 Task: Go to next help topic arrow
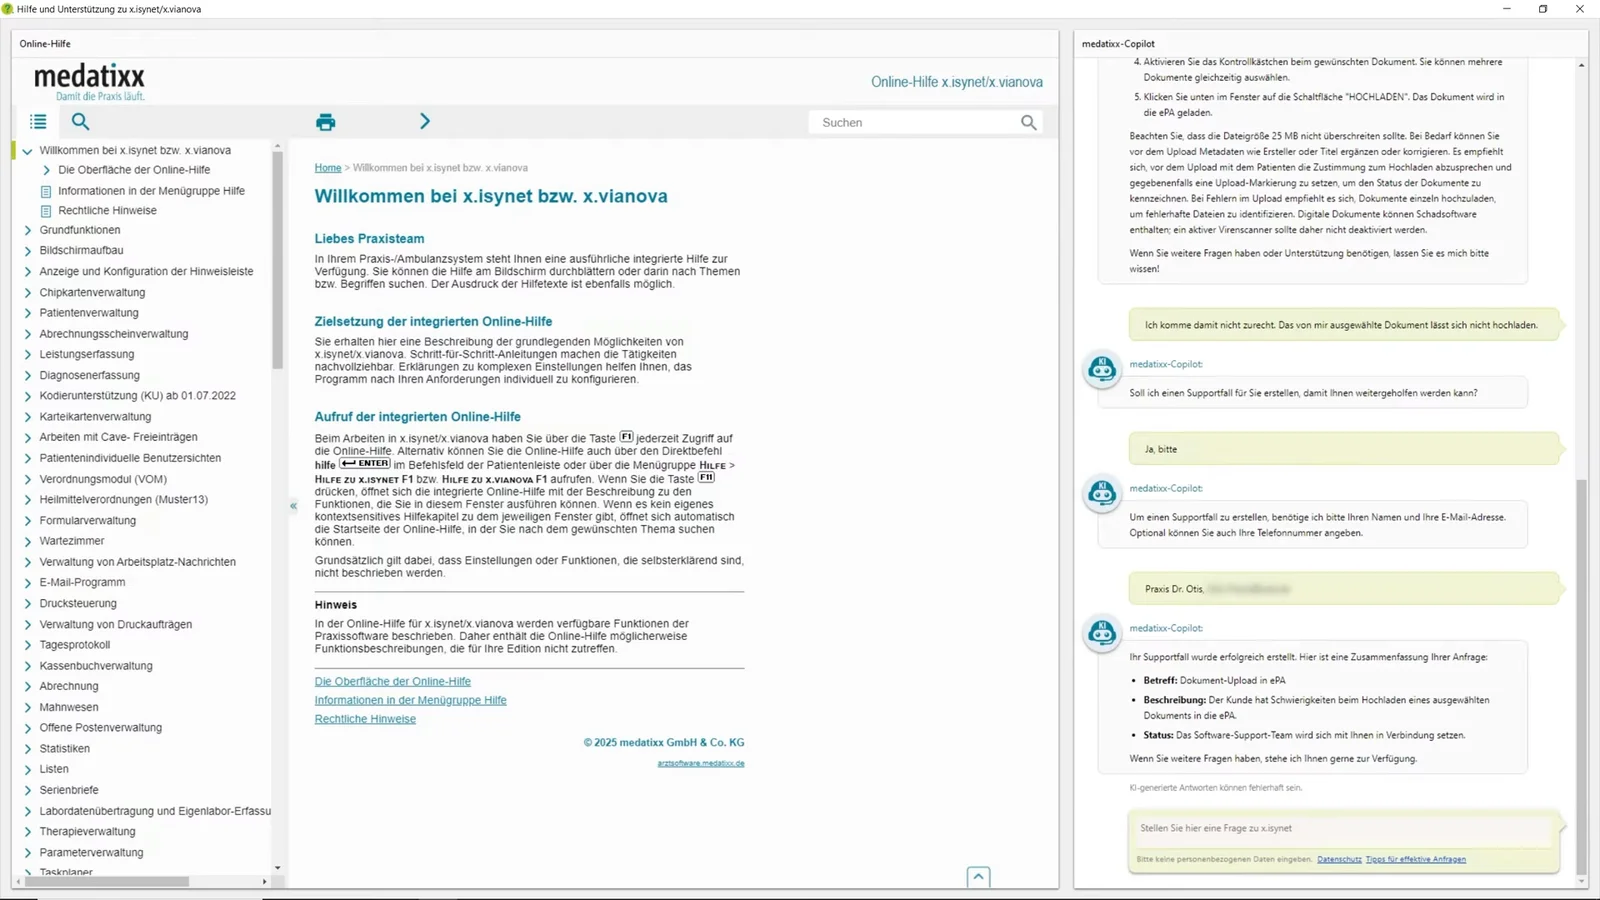425,121
